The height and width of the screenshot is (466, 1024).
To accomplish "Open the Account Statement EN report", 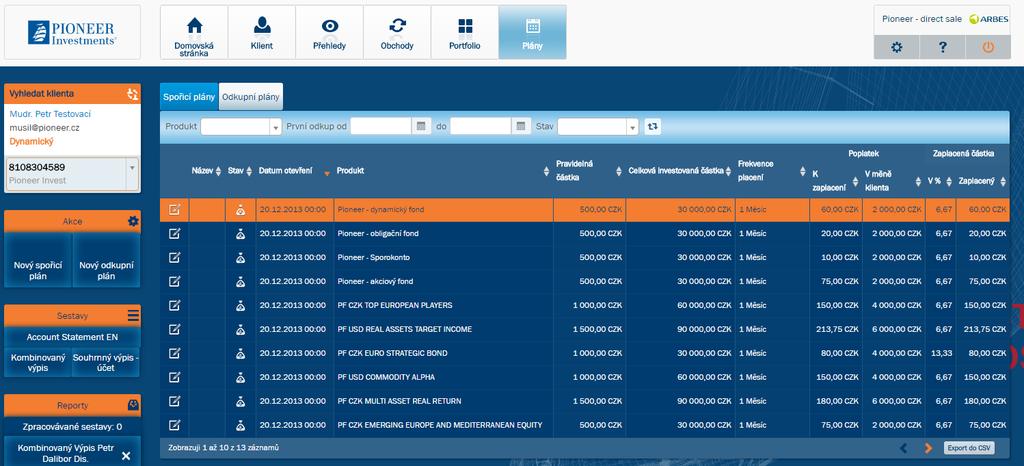I will 72,337.
